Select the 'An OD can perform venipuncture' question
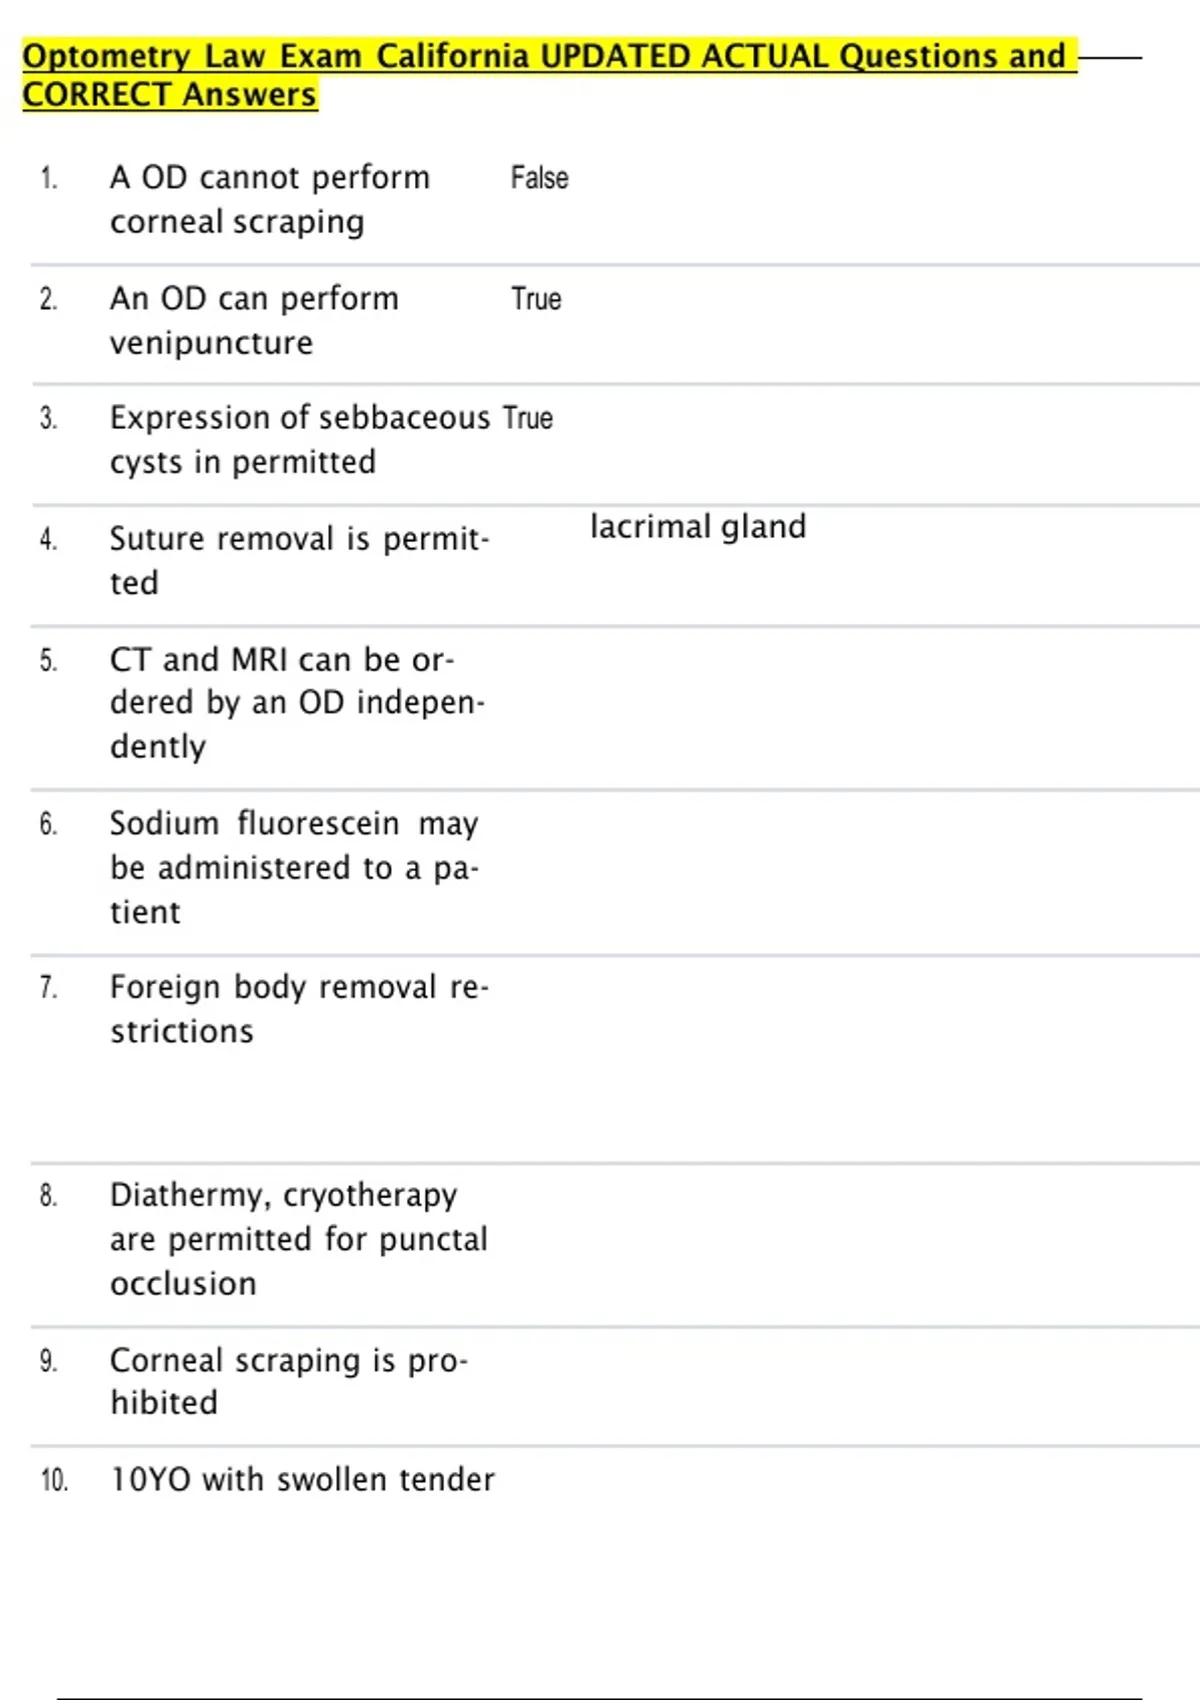Screen dimensions: 1200x1700 [x=254, y=320]
